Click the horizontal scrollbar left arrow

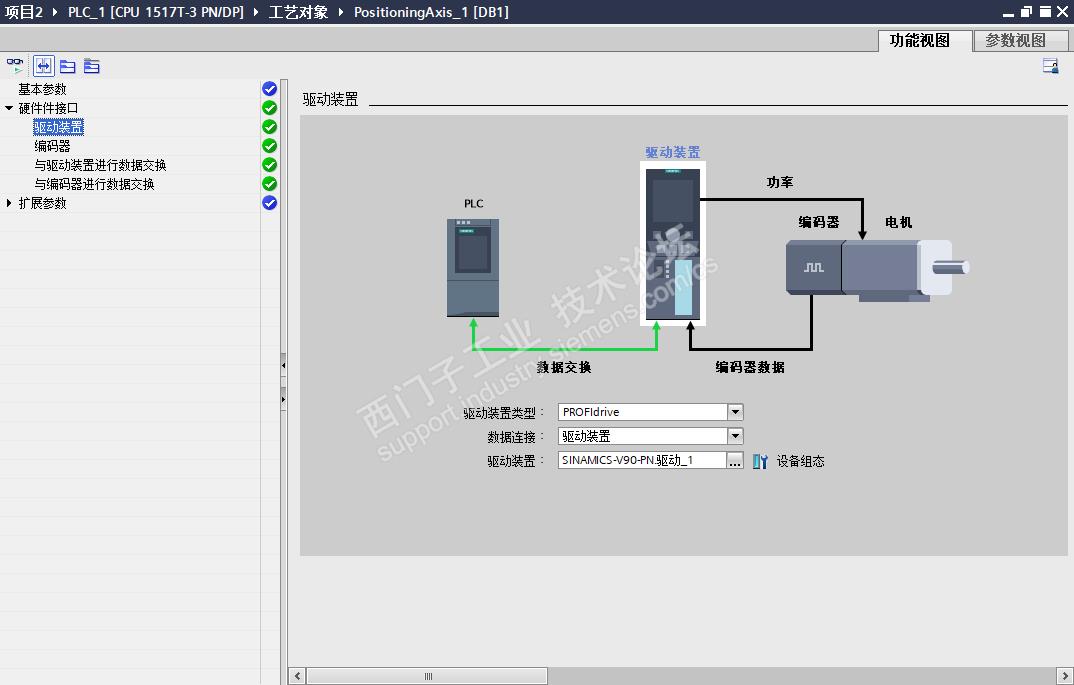[x=297, y=676]
